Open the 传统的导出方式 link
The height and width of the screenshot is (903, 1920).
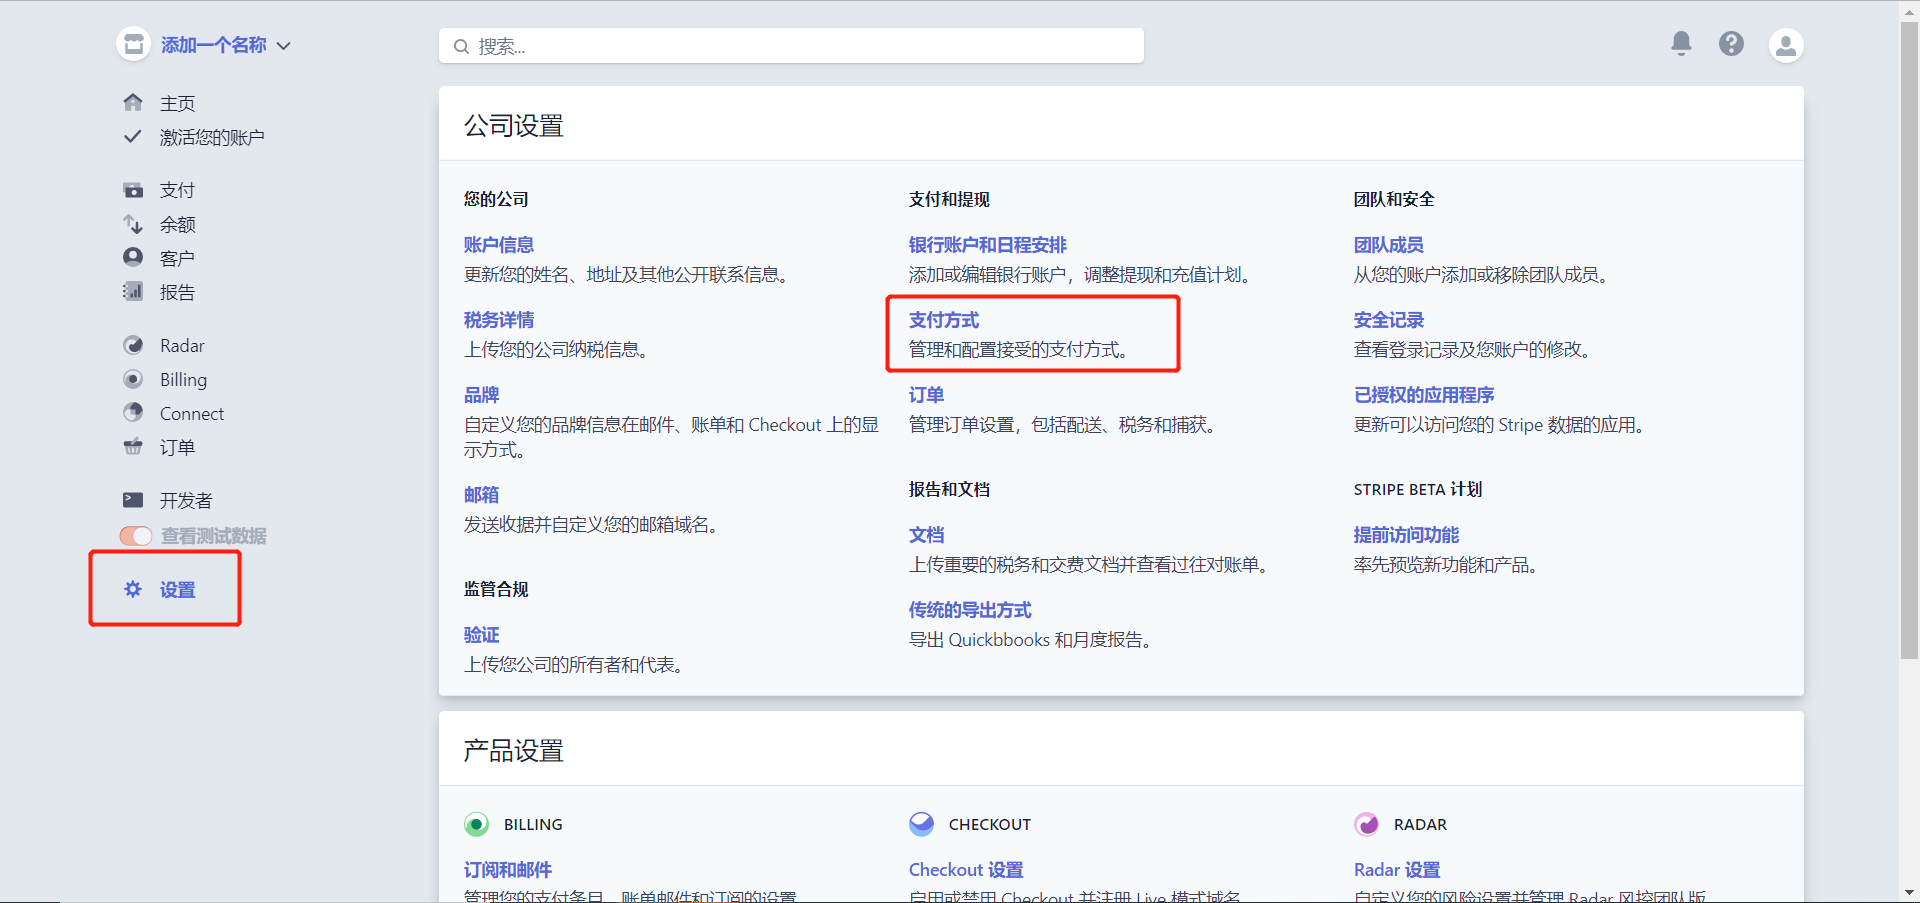970,610
